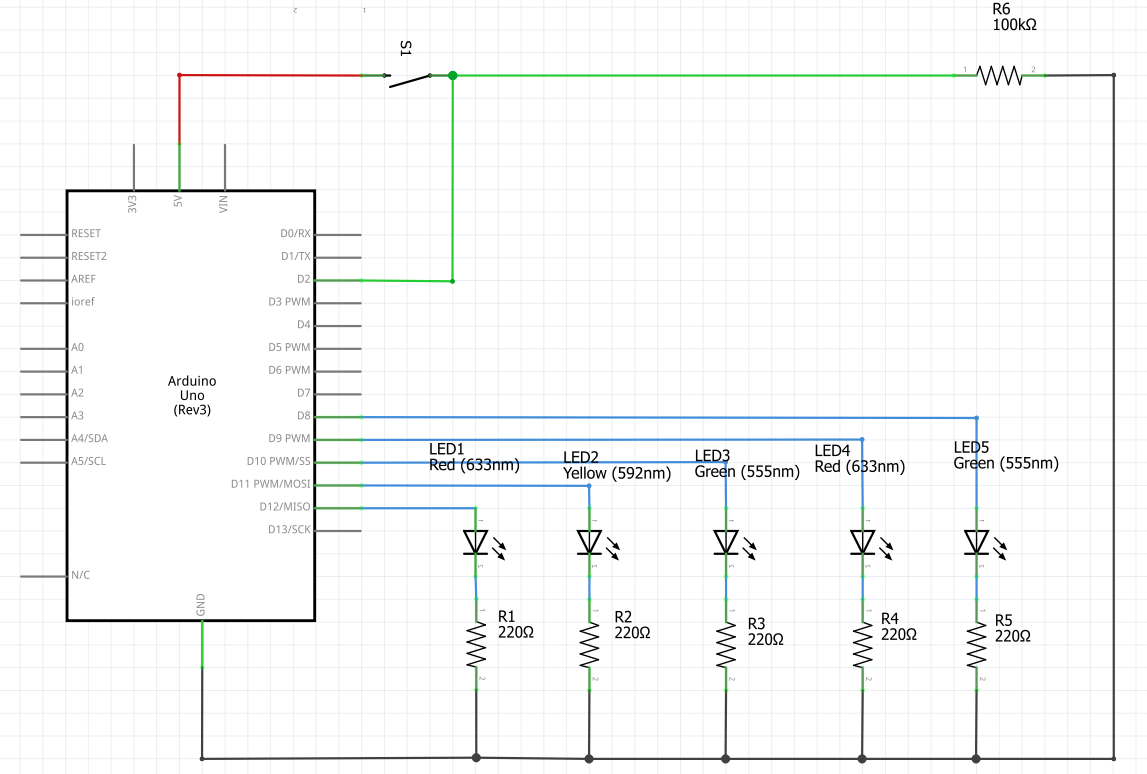Select resistor R1 zigzag symbol

476,645
